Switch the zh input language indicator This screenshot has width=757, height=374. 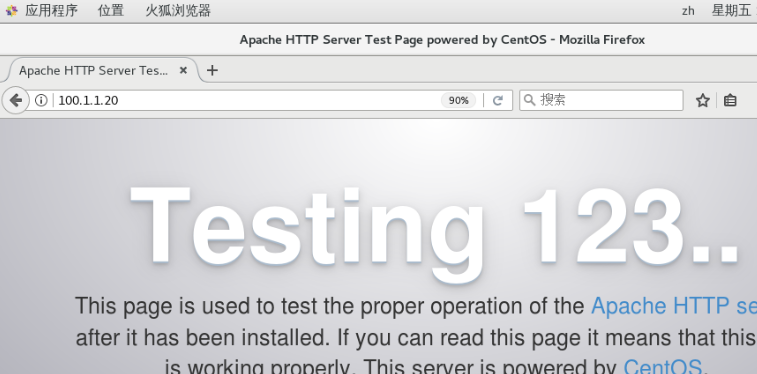(x=688, y=11)
